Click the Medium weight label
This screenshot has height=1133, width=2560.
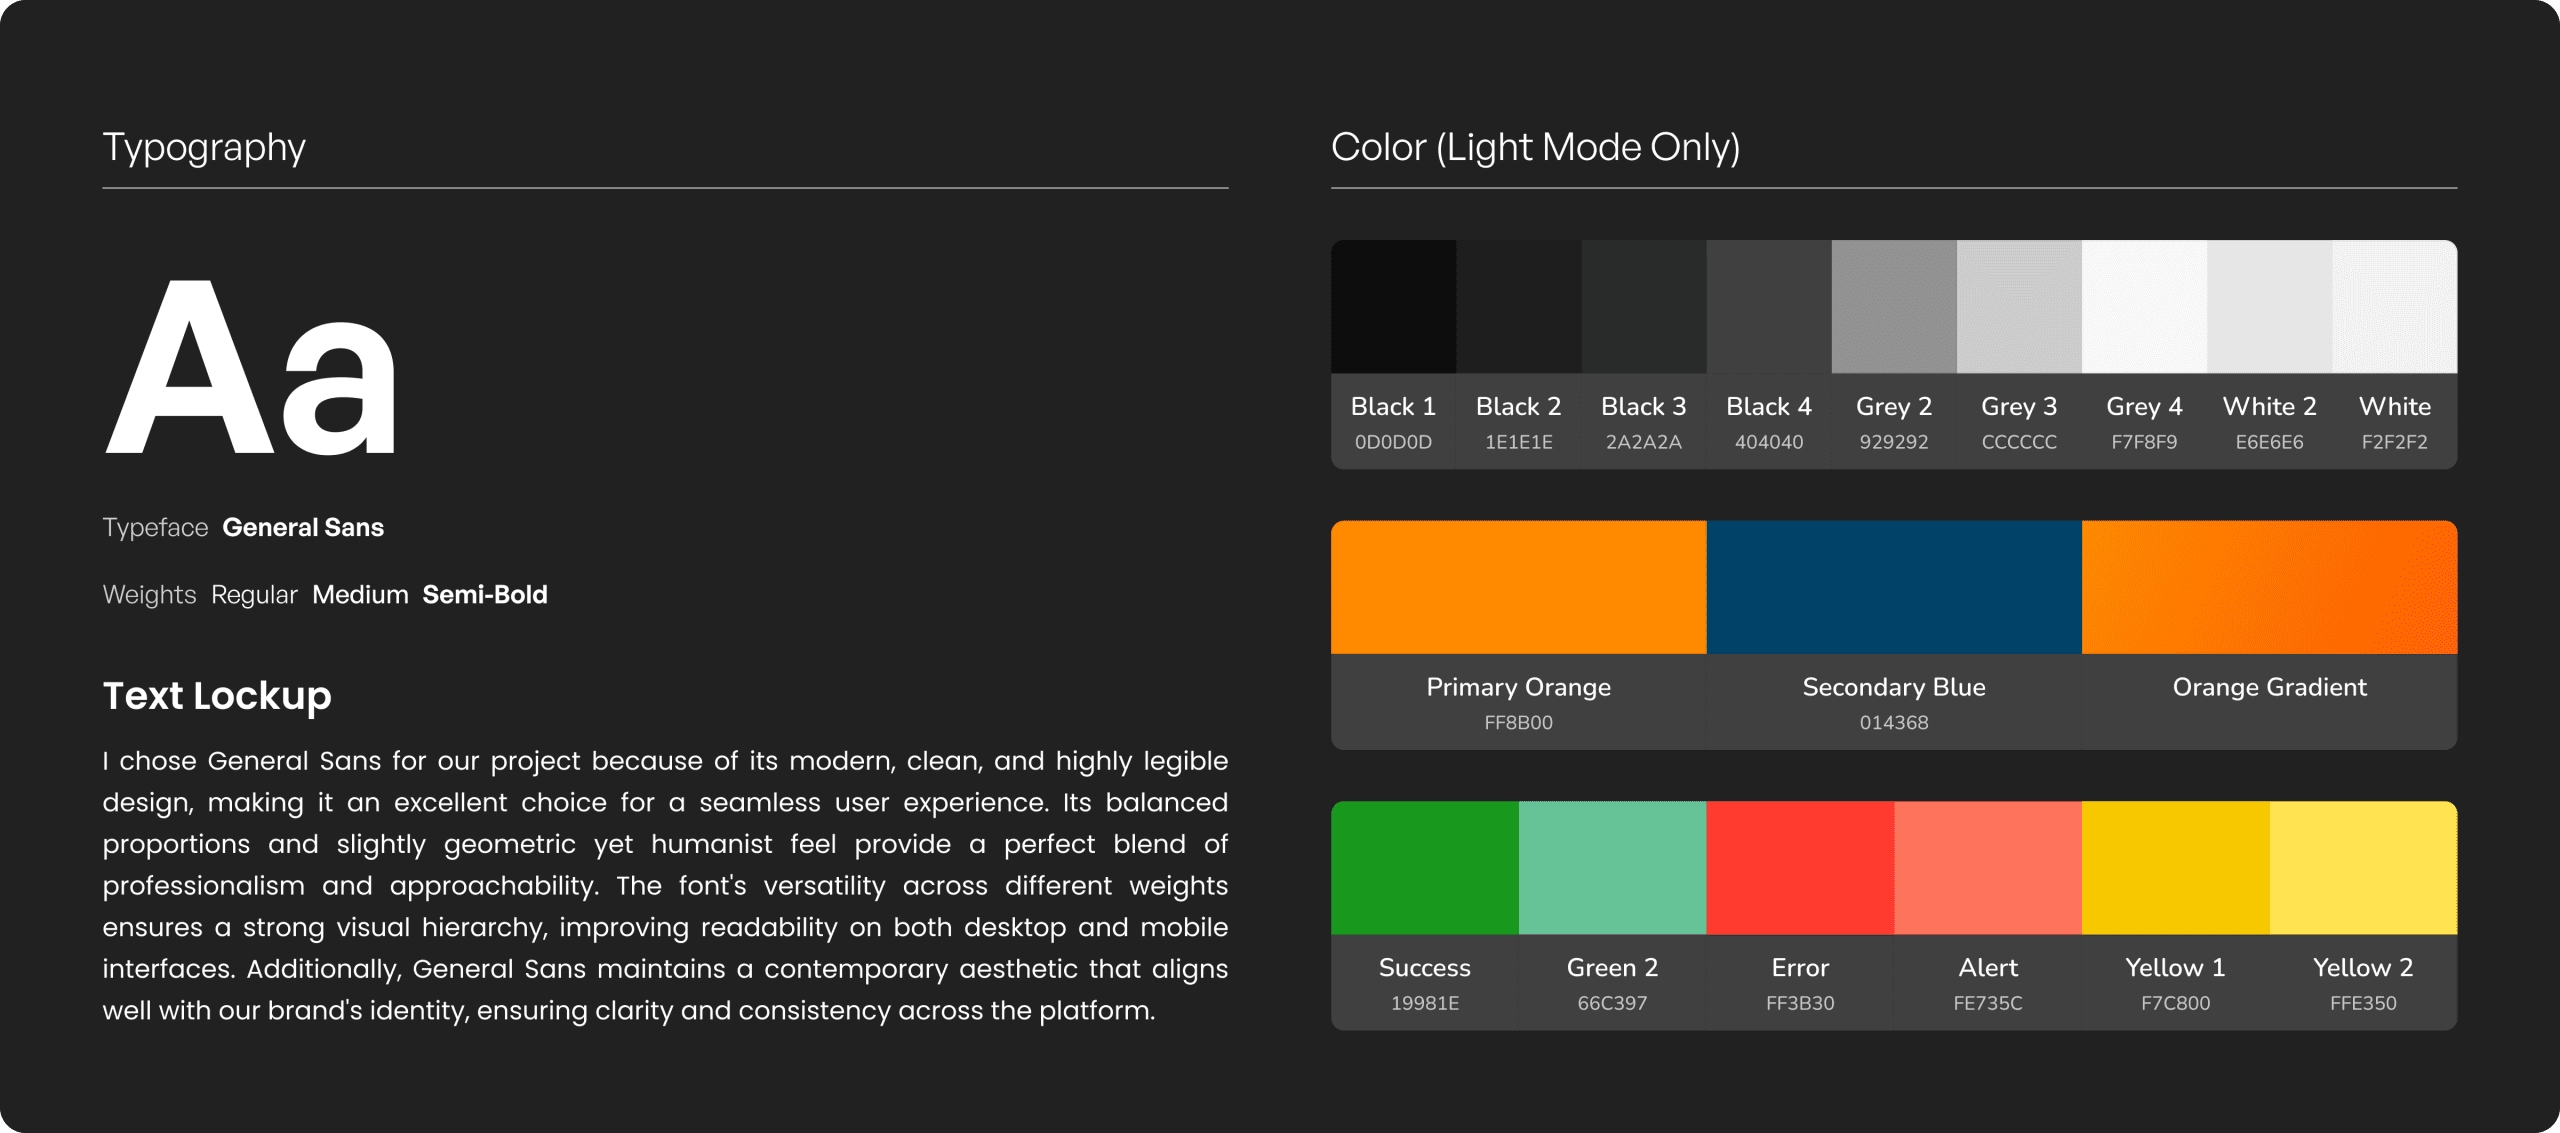pos(360,595)
